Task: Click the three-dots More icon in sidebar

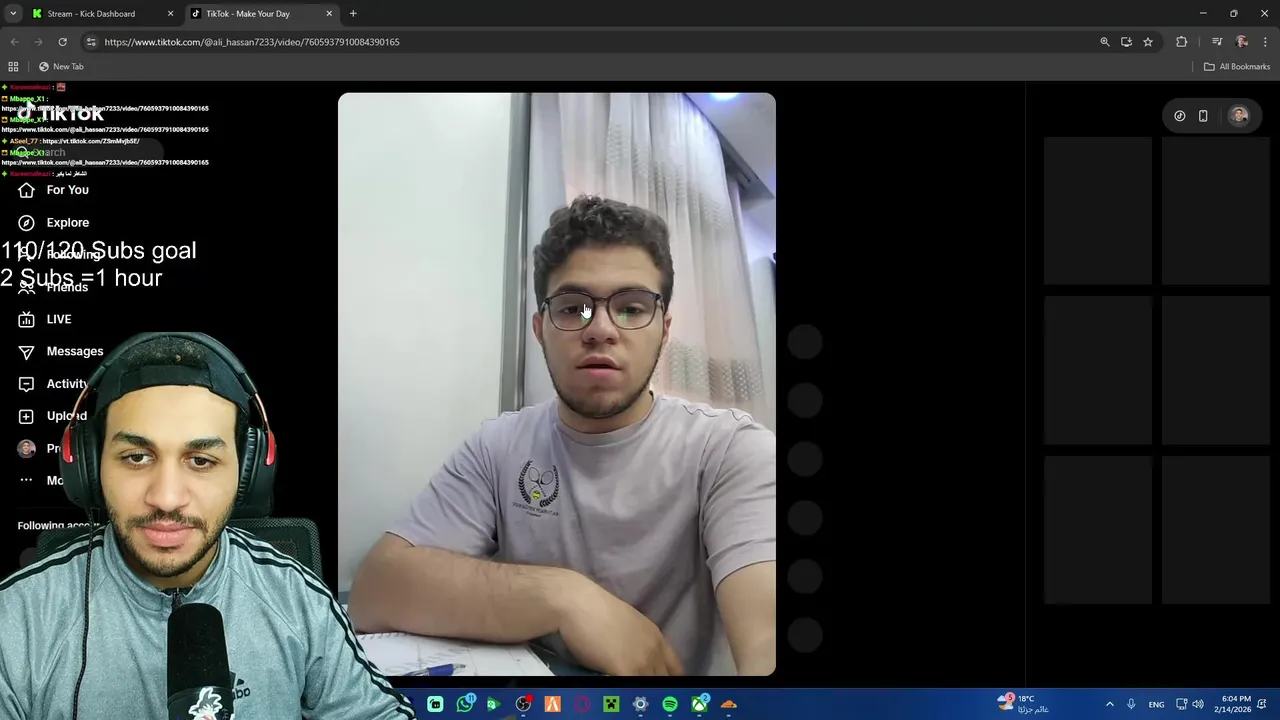Action: click(x=26, y=480)
